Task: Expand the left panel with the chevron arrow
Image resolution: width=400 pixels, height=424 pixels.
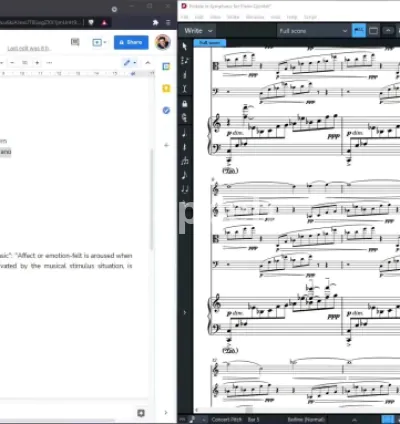Action: 185,312
